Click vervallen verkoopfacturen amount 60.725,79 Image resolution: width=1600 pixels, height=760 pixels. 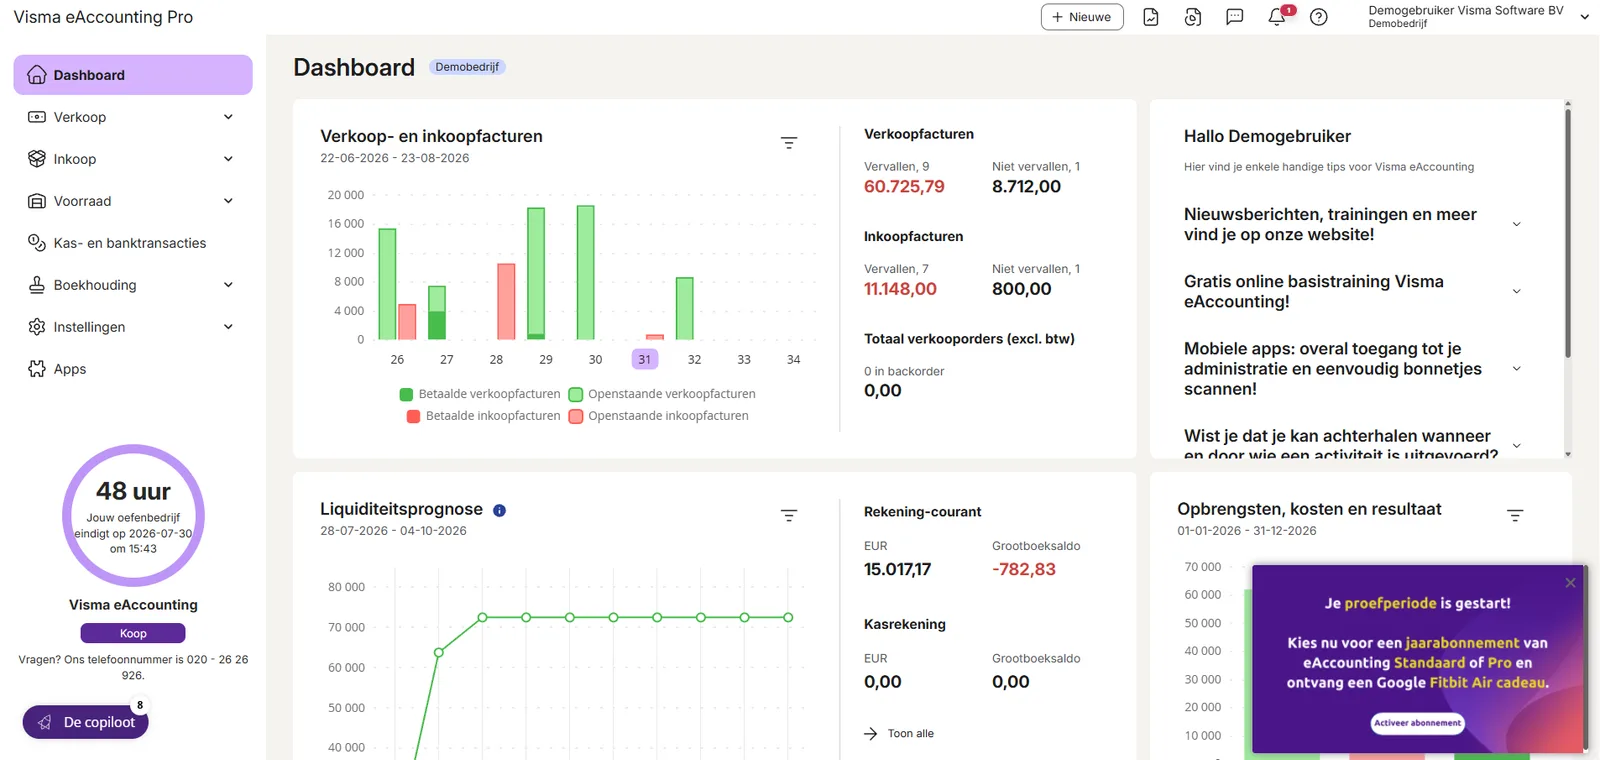pos(904,187)
